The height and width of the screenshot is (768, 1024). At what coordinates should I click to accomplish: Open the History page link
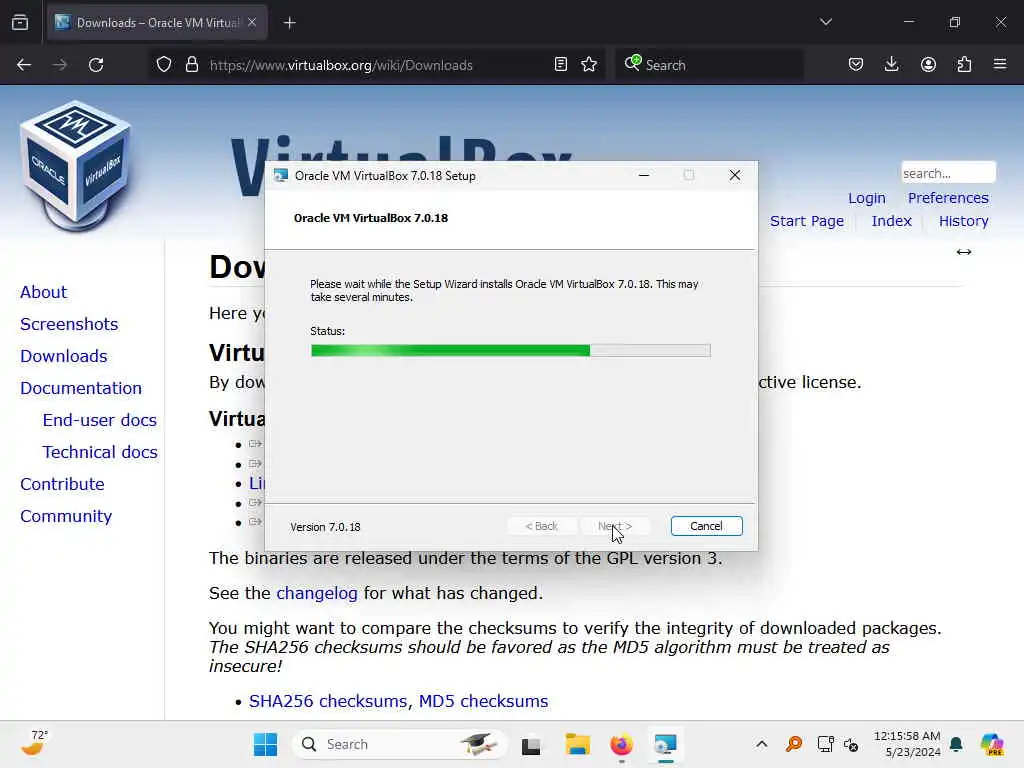coord(963,221)
